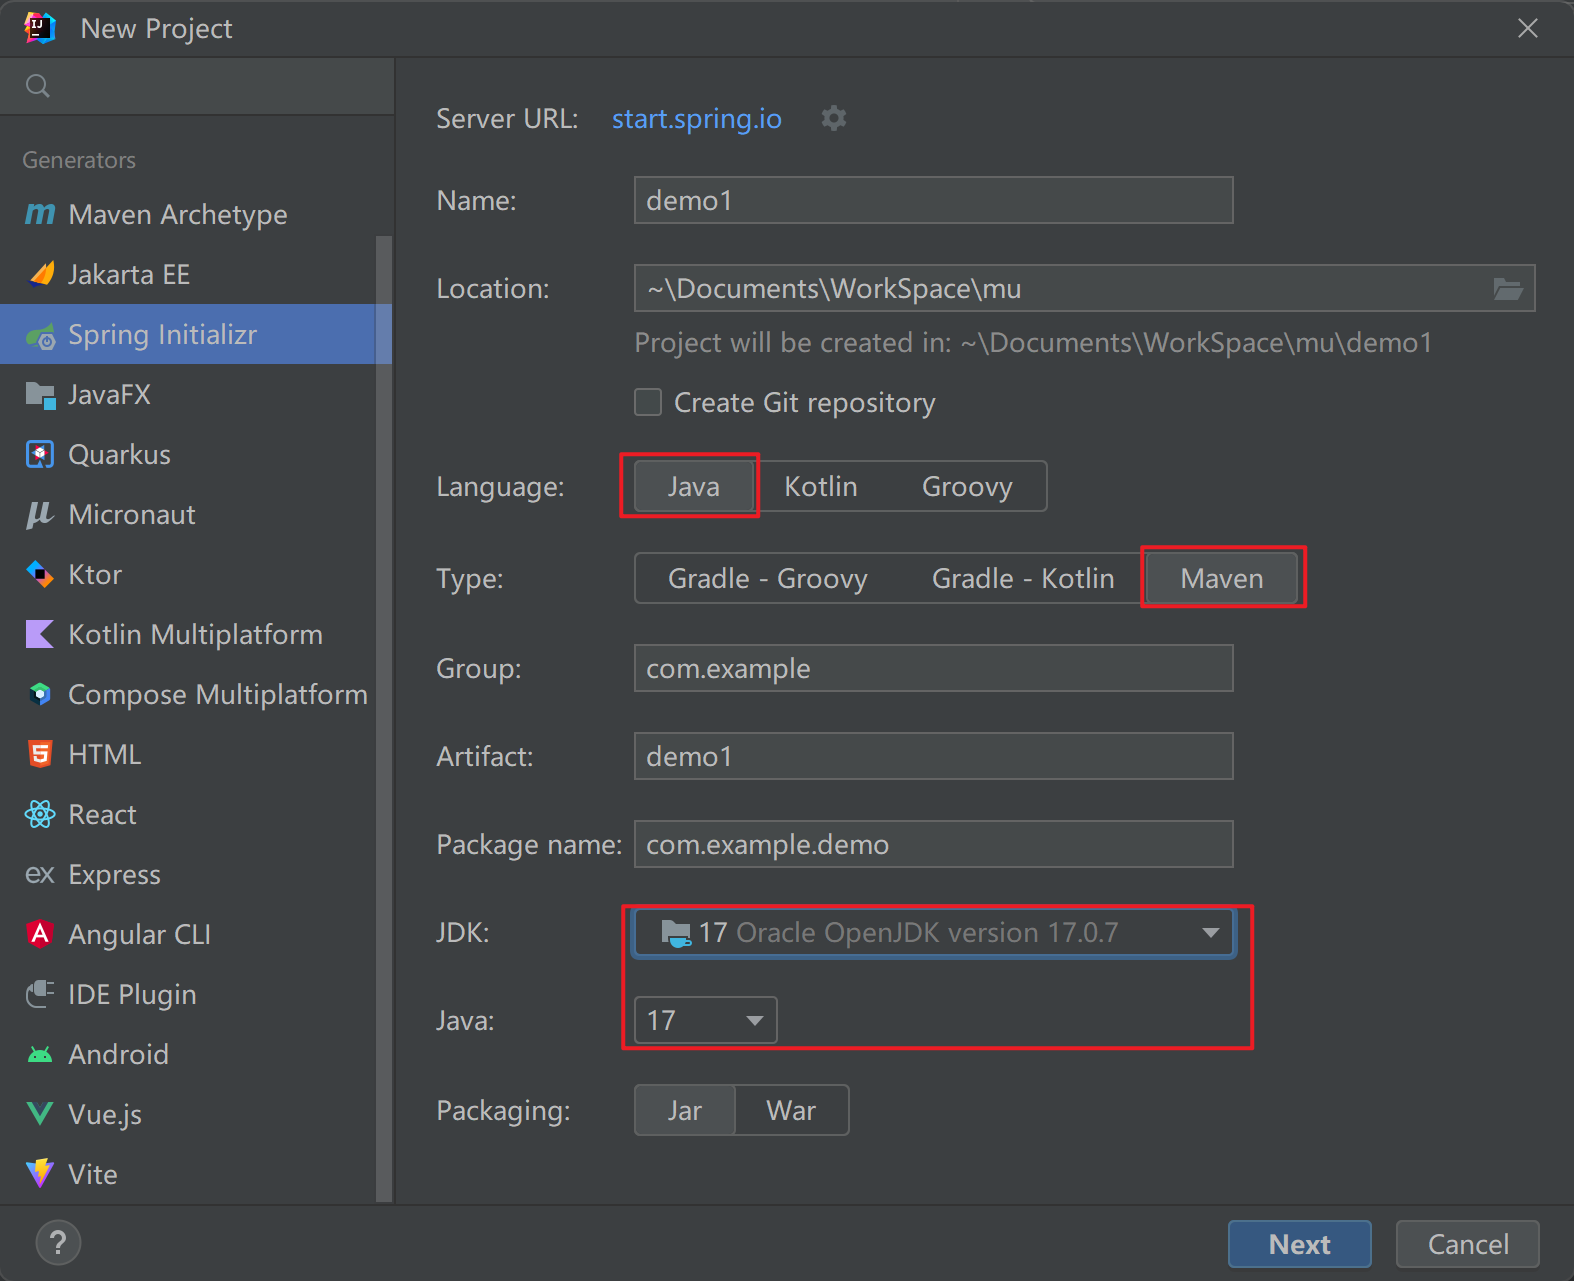1574x1281 pixels.
Task: Enable Create Git repository checkbox
Action: [x=648, y=403]
